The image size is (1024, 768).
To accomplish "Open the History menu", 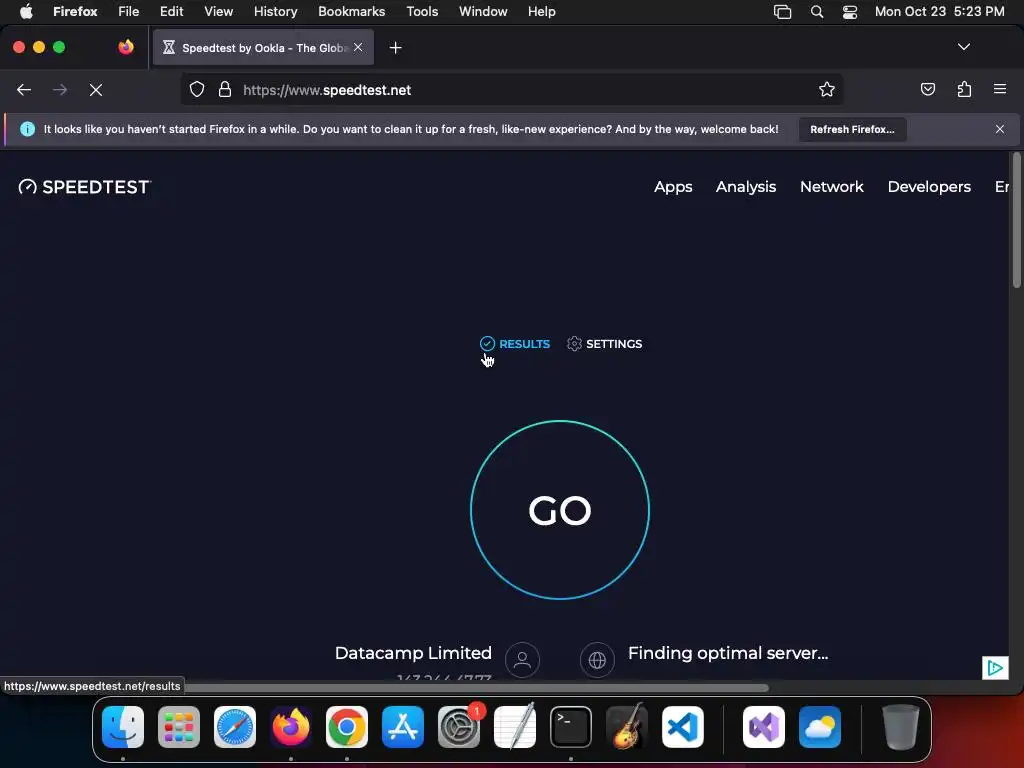I will click(275, 12).
